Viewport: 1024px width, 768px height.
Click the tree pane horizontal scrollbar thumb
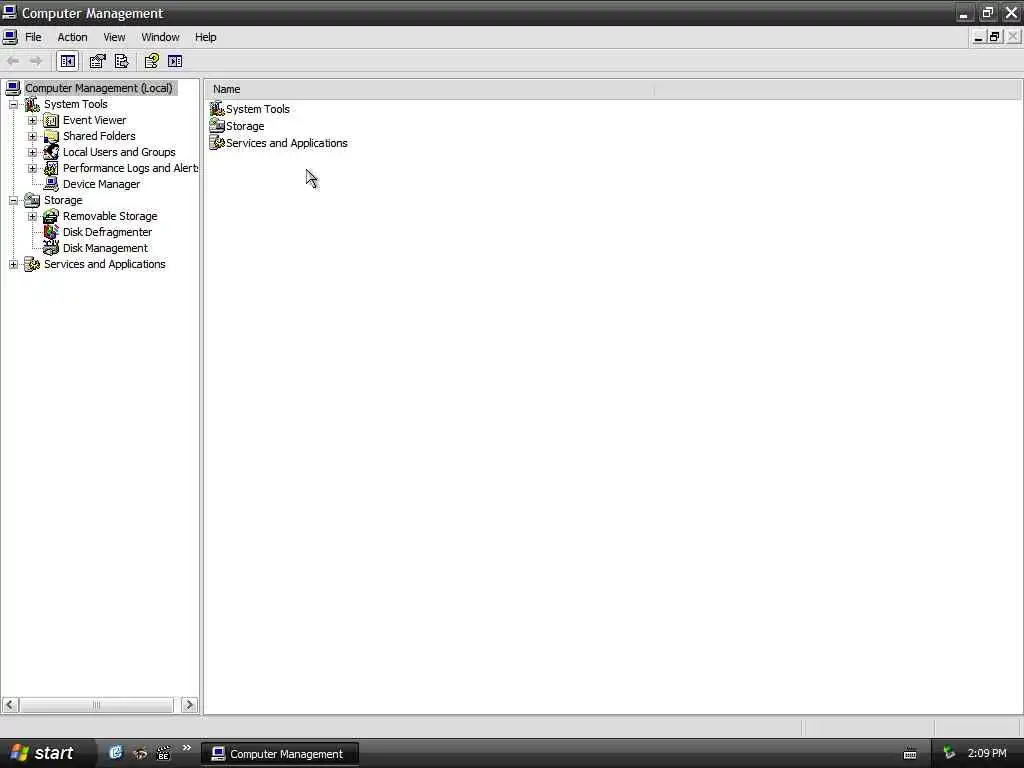(97, 705)
